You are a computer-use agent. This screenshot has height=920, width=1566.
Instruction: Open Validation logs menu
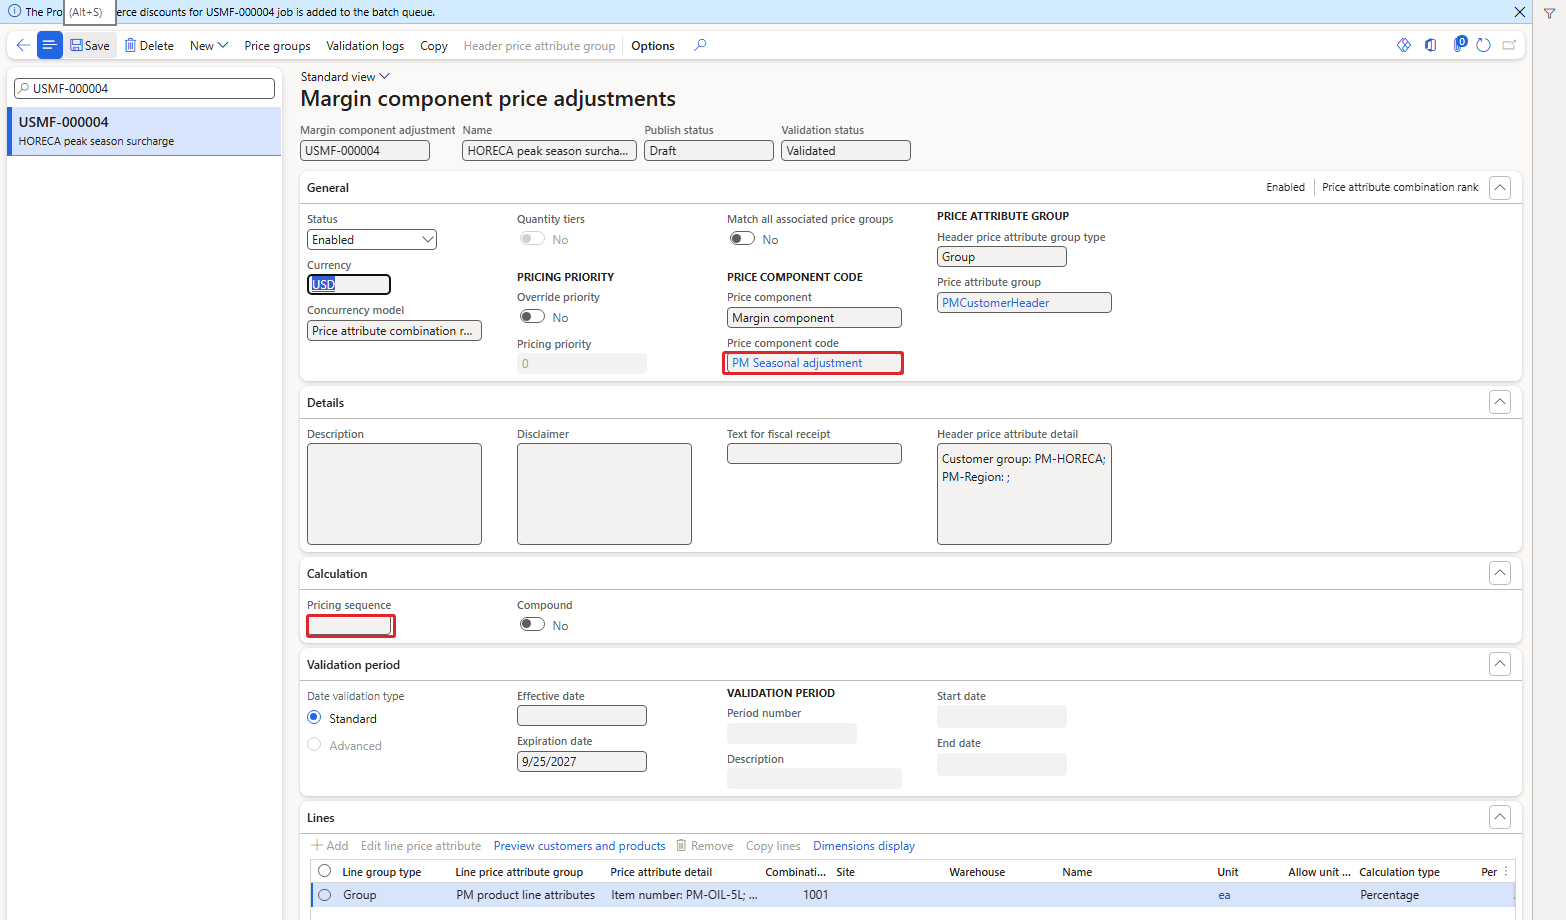coord(365,46)
